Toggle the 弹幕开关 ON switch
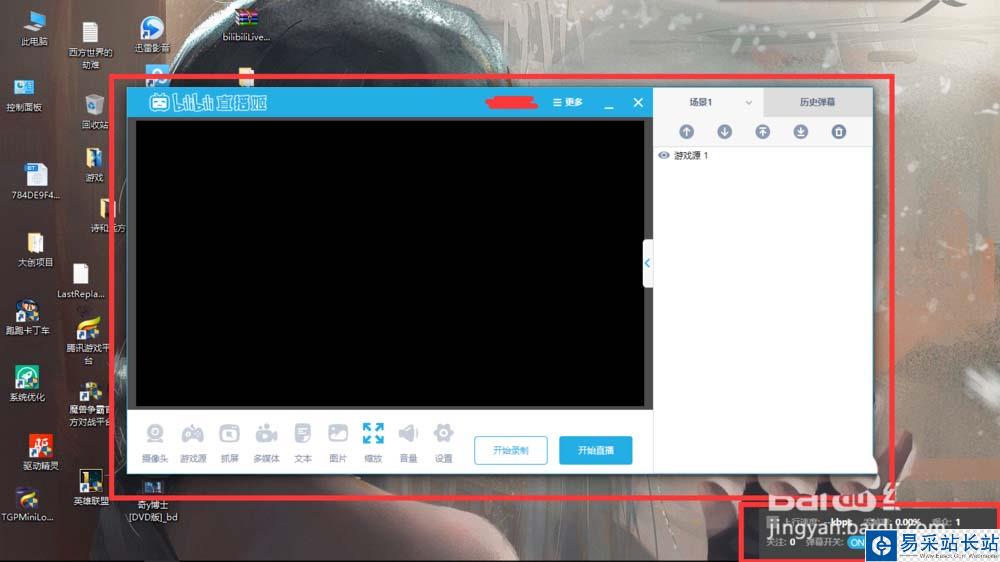 coord(857,542)
